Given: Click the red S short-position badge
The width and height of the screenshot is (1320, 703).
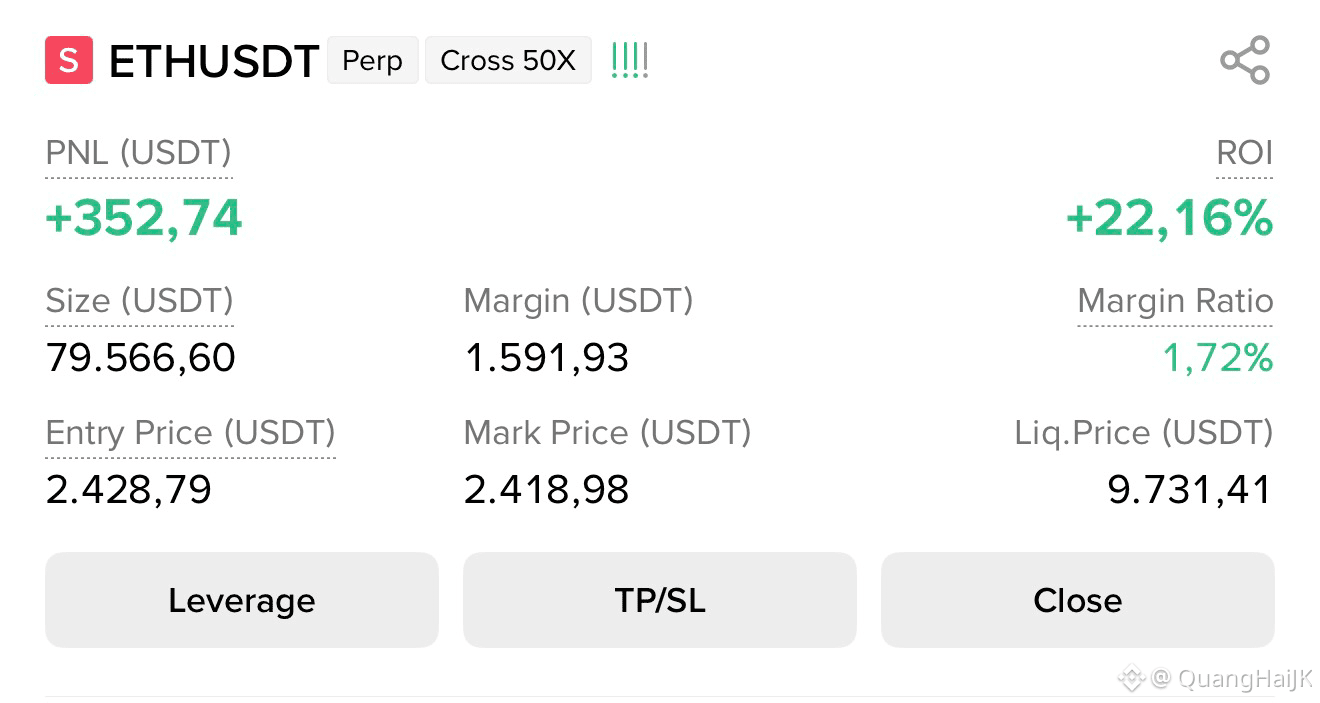Looking at the screenshot, I should click(x=69, y=60).
